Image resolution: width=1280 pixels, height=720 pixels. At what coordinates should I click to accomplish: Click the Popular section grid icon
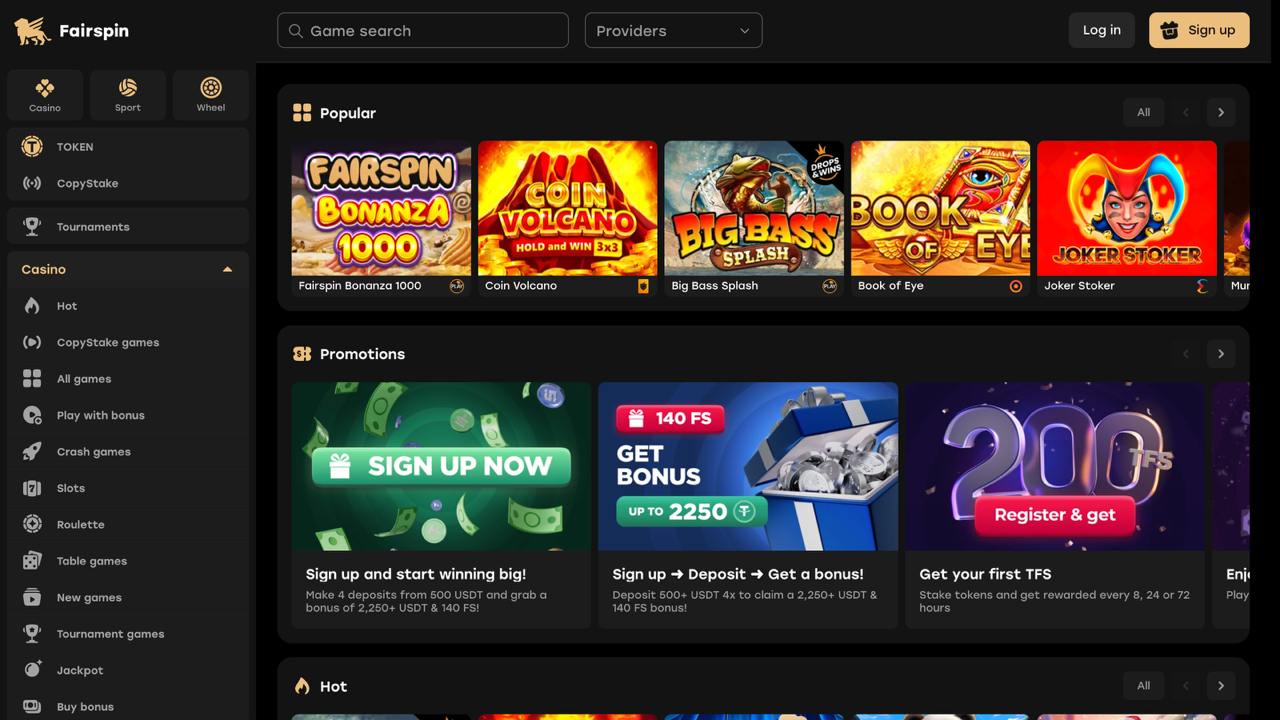[302, 113]
